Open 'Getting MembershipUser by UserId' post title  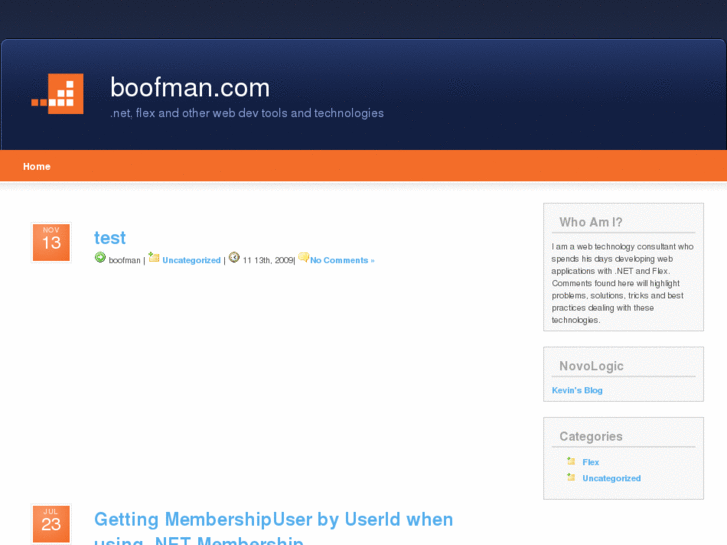(274, 528)
